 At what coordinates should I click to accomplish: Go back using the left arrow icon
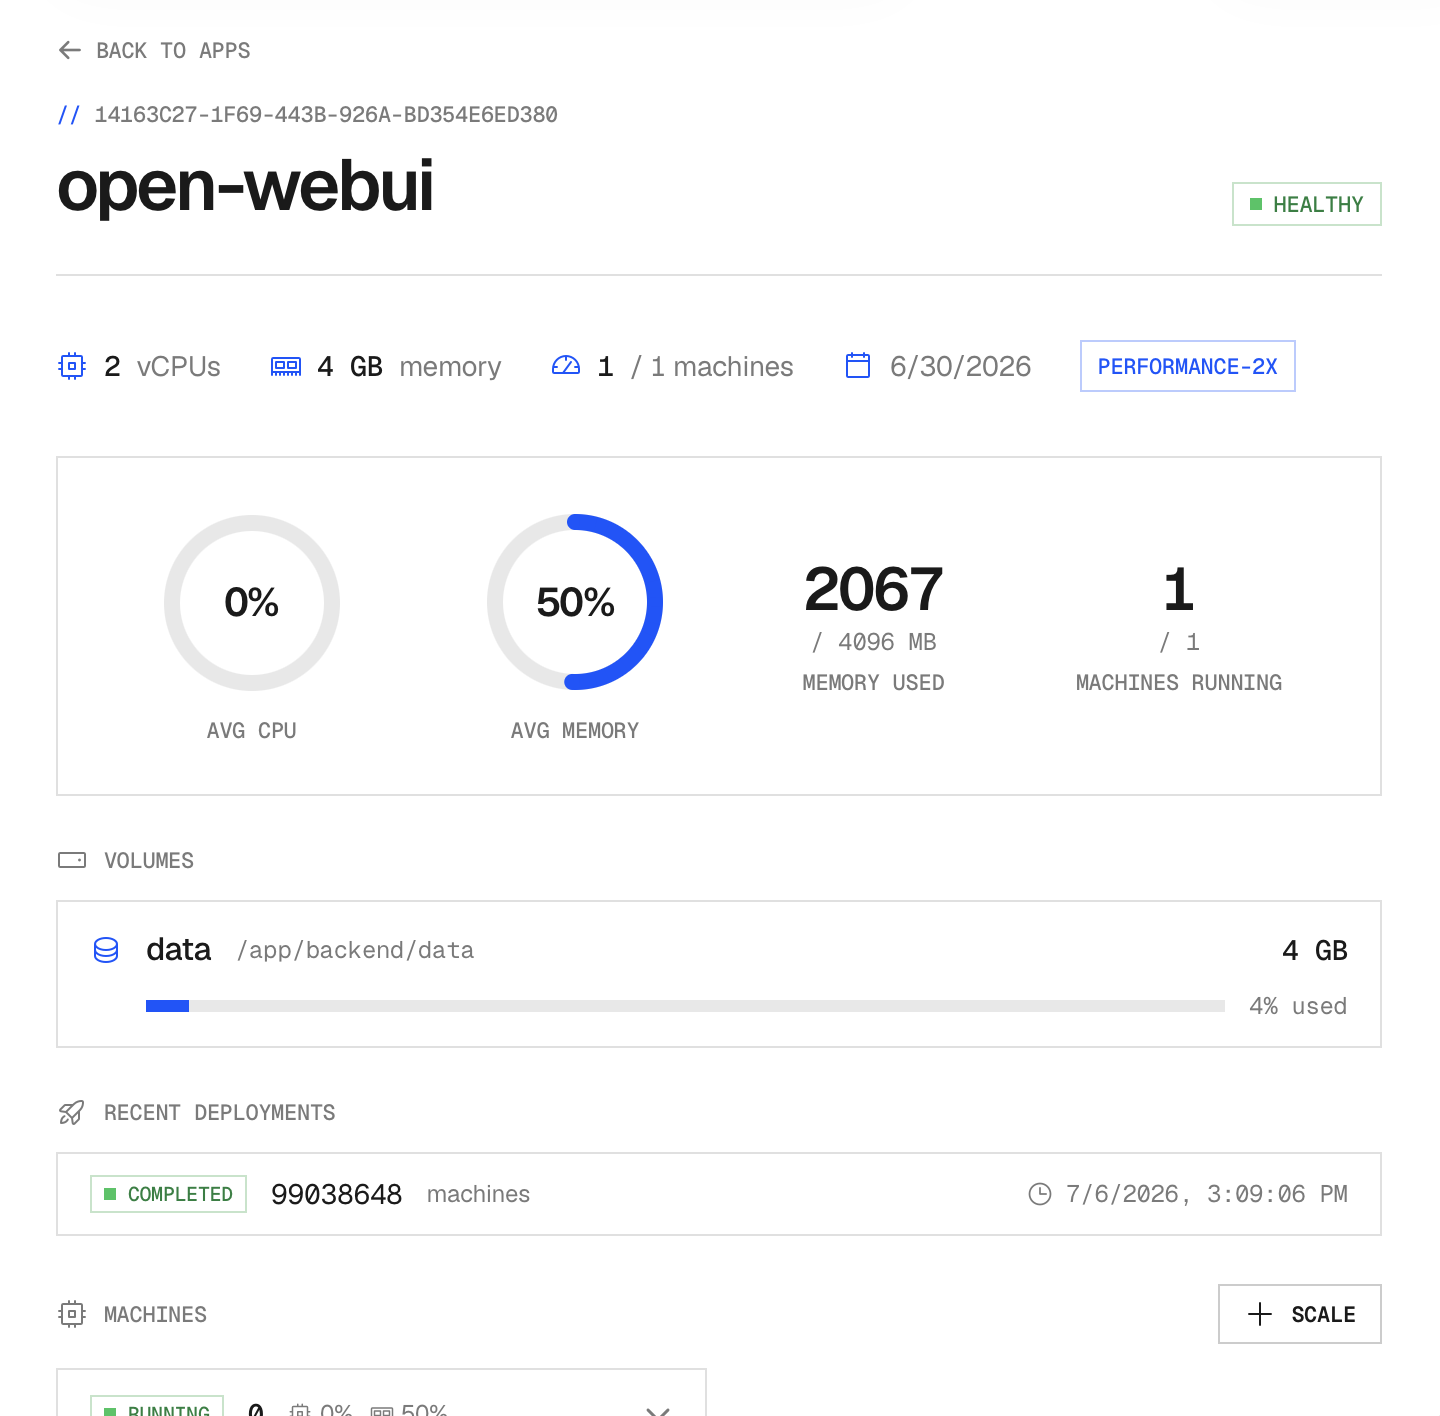(69, 50)
